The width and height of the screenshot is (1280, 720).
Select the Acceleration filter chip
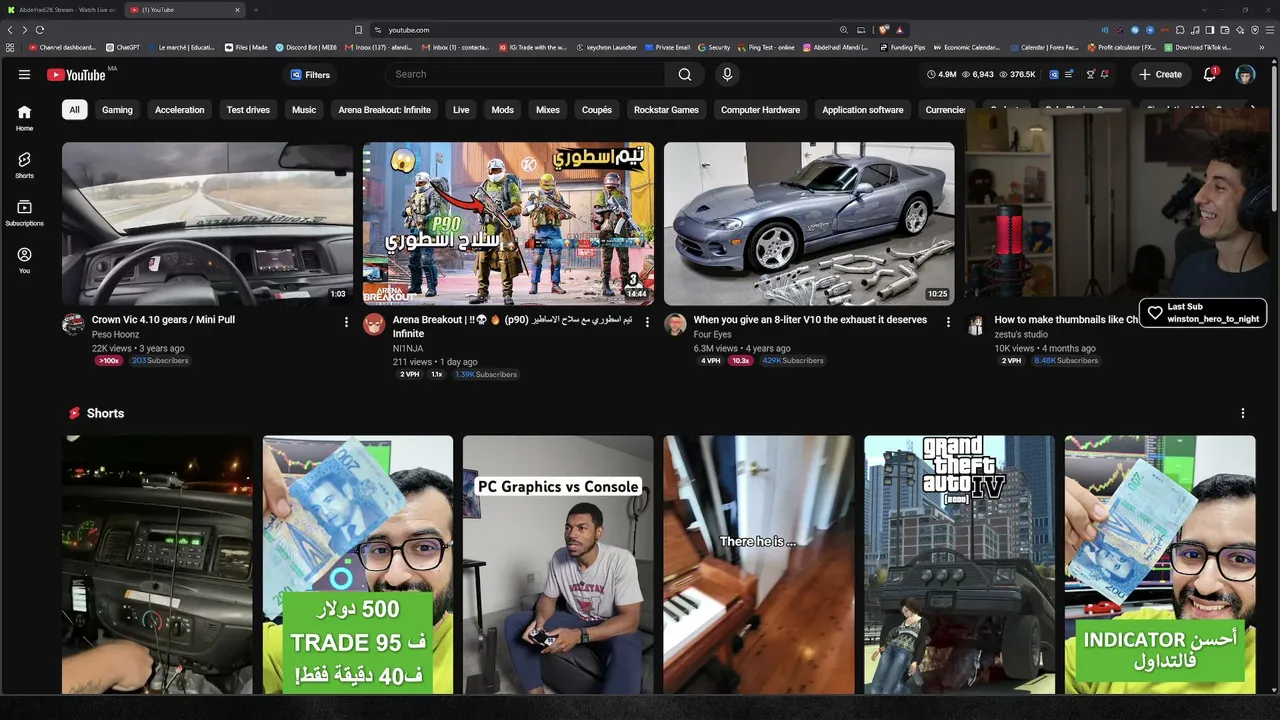point(180,110)
